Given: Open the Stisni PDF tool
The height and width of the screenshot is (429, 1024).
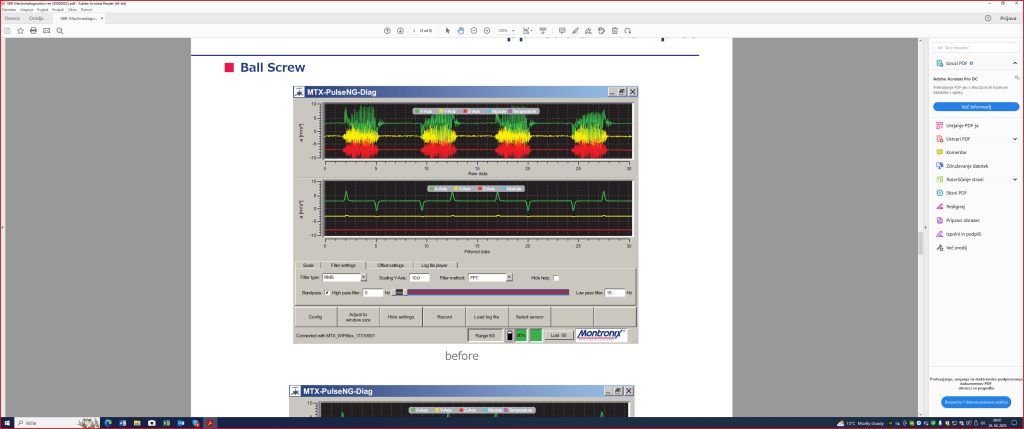Looking at the screenshot, I should click(x=956, y=192).
